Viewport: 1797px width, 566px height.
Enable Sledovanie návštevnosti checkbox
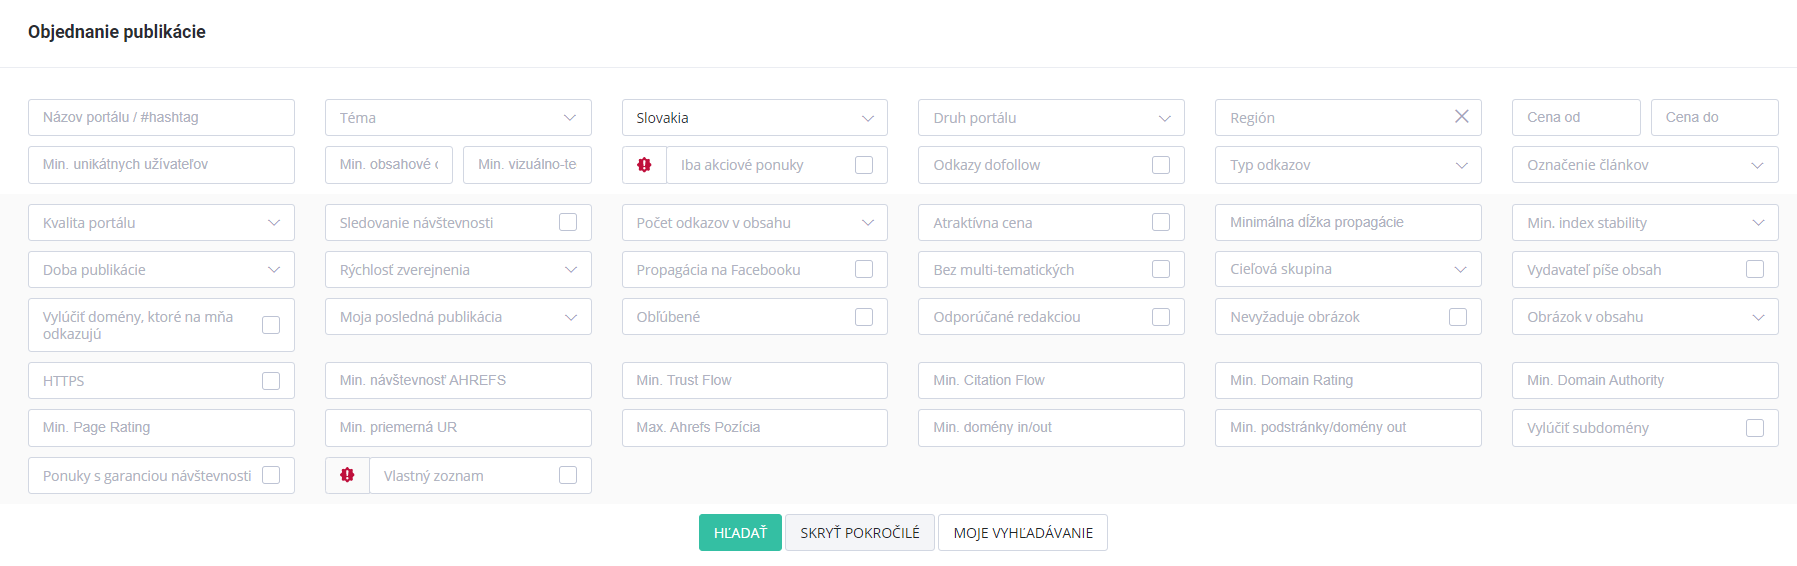click(567, 222)
